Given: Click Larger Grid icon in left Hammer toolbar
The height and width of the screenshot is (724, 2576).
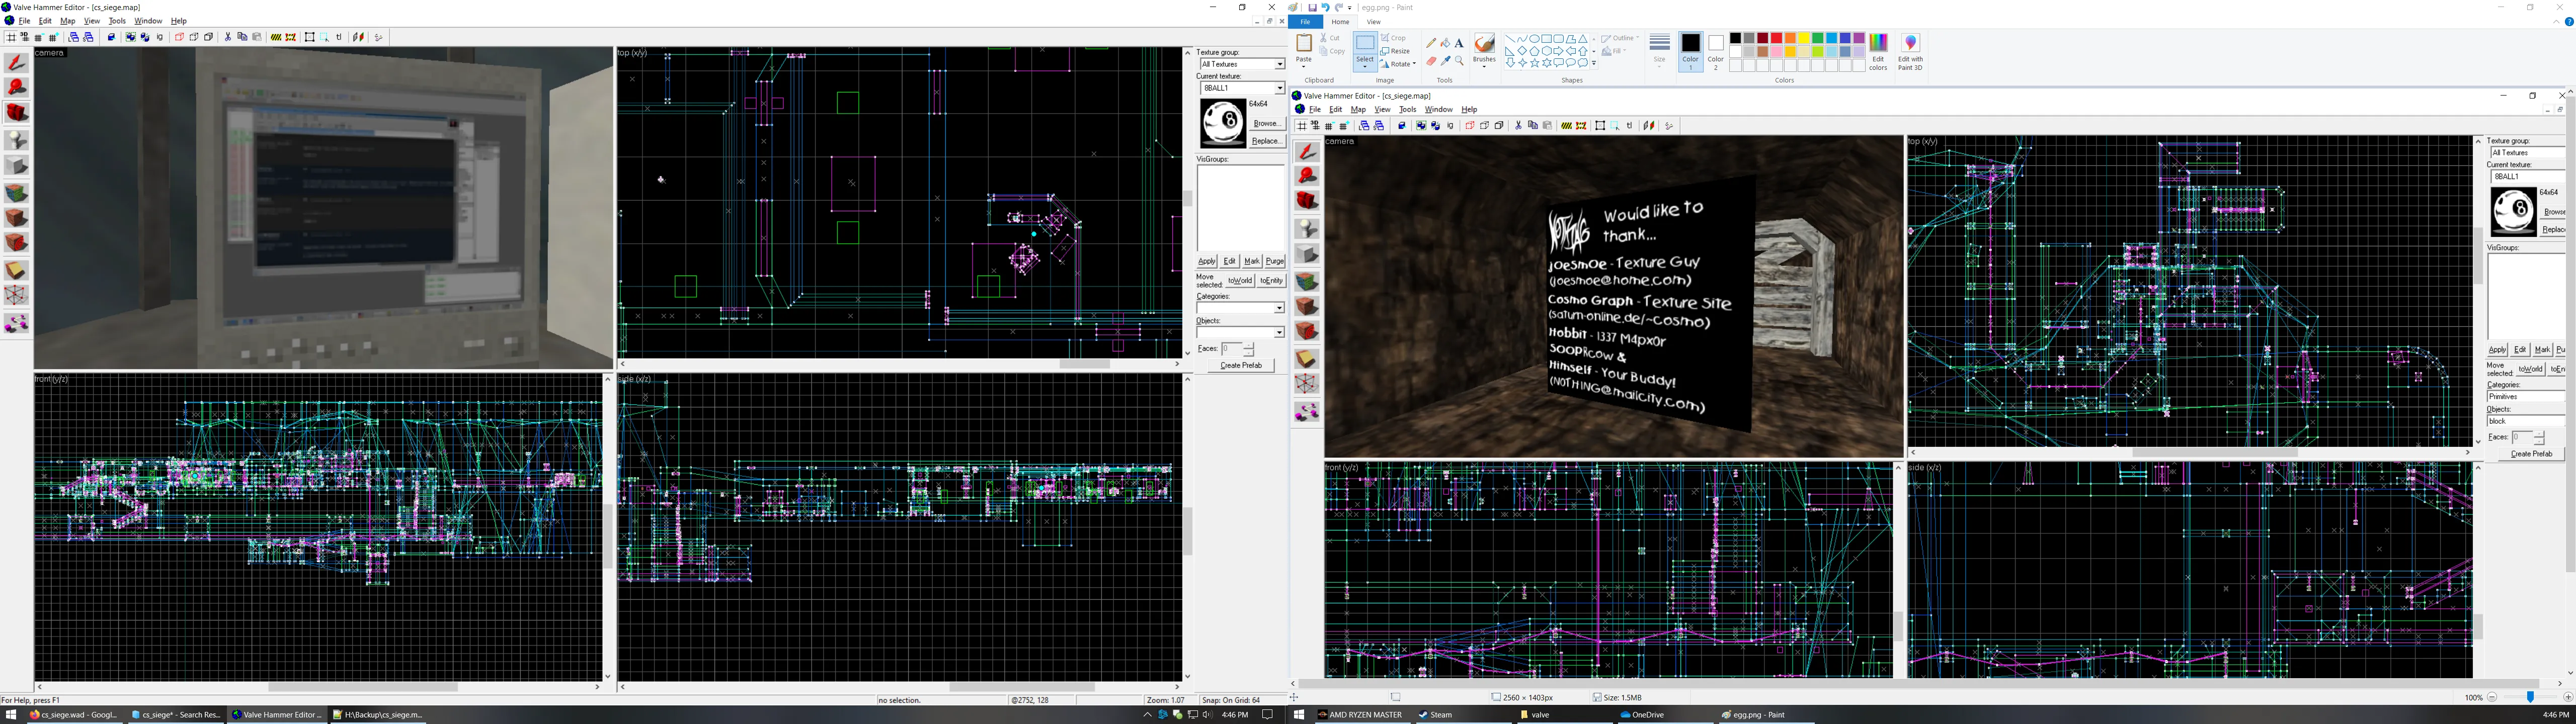Looking at the screenshot, I should point(53,38).
